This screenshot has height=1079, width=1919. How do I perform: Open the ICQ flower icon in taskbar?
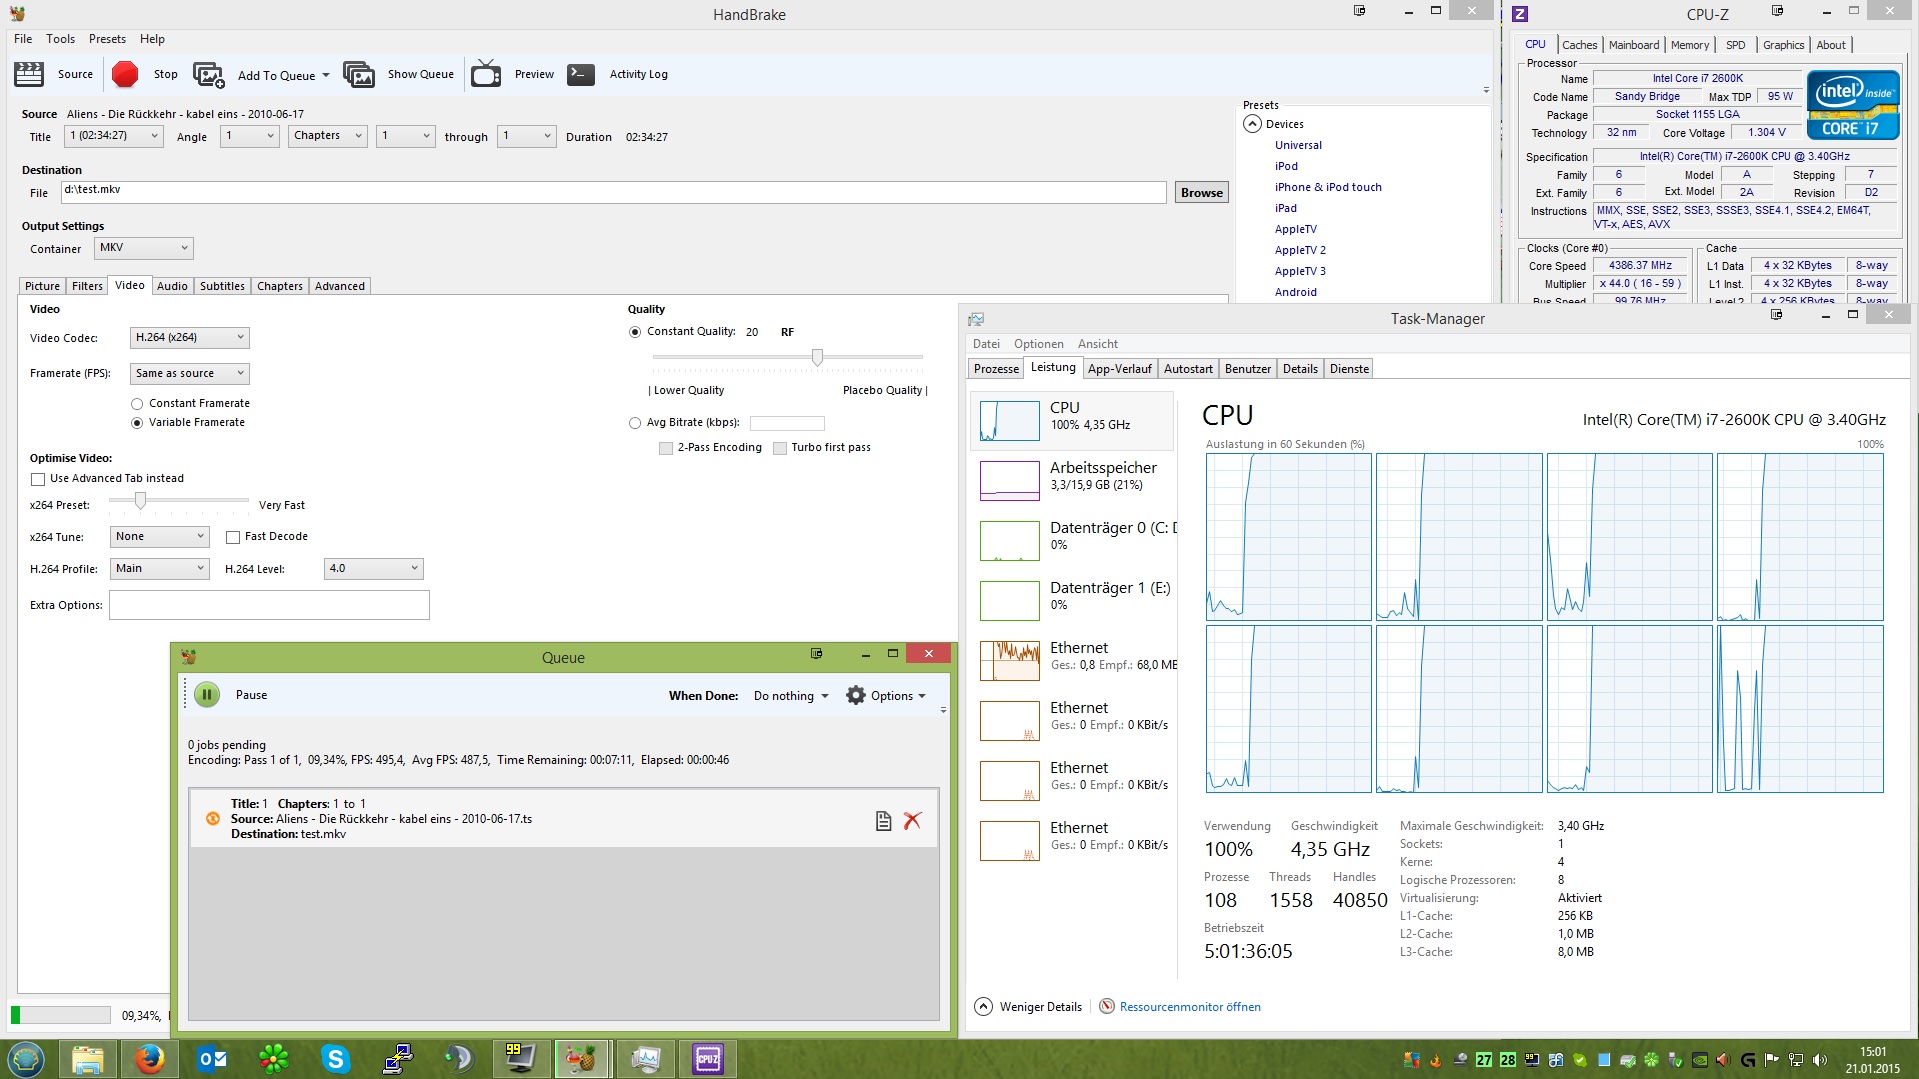click(274, 1058)
